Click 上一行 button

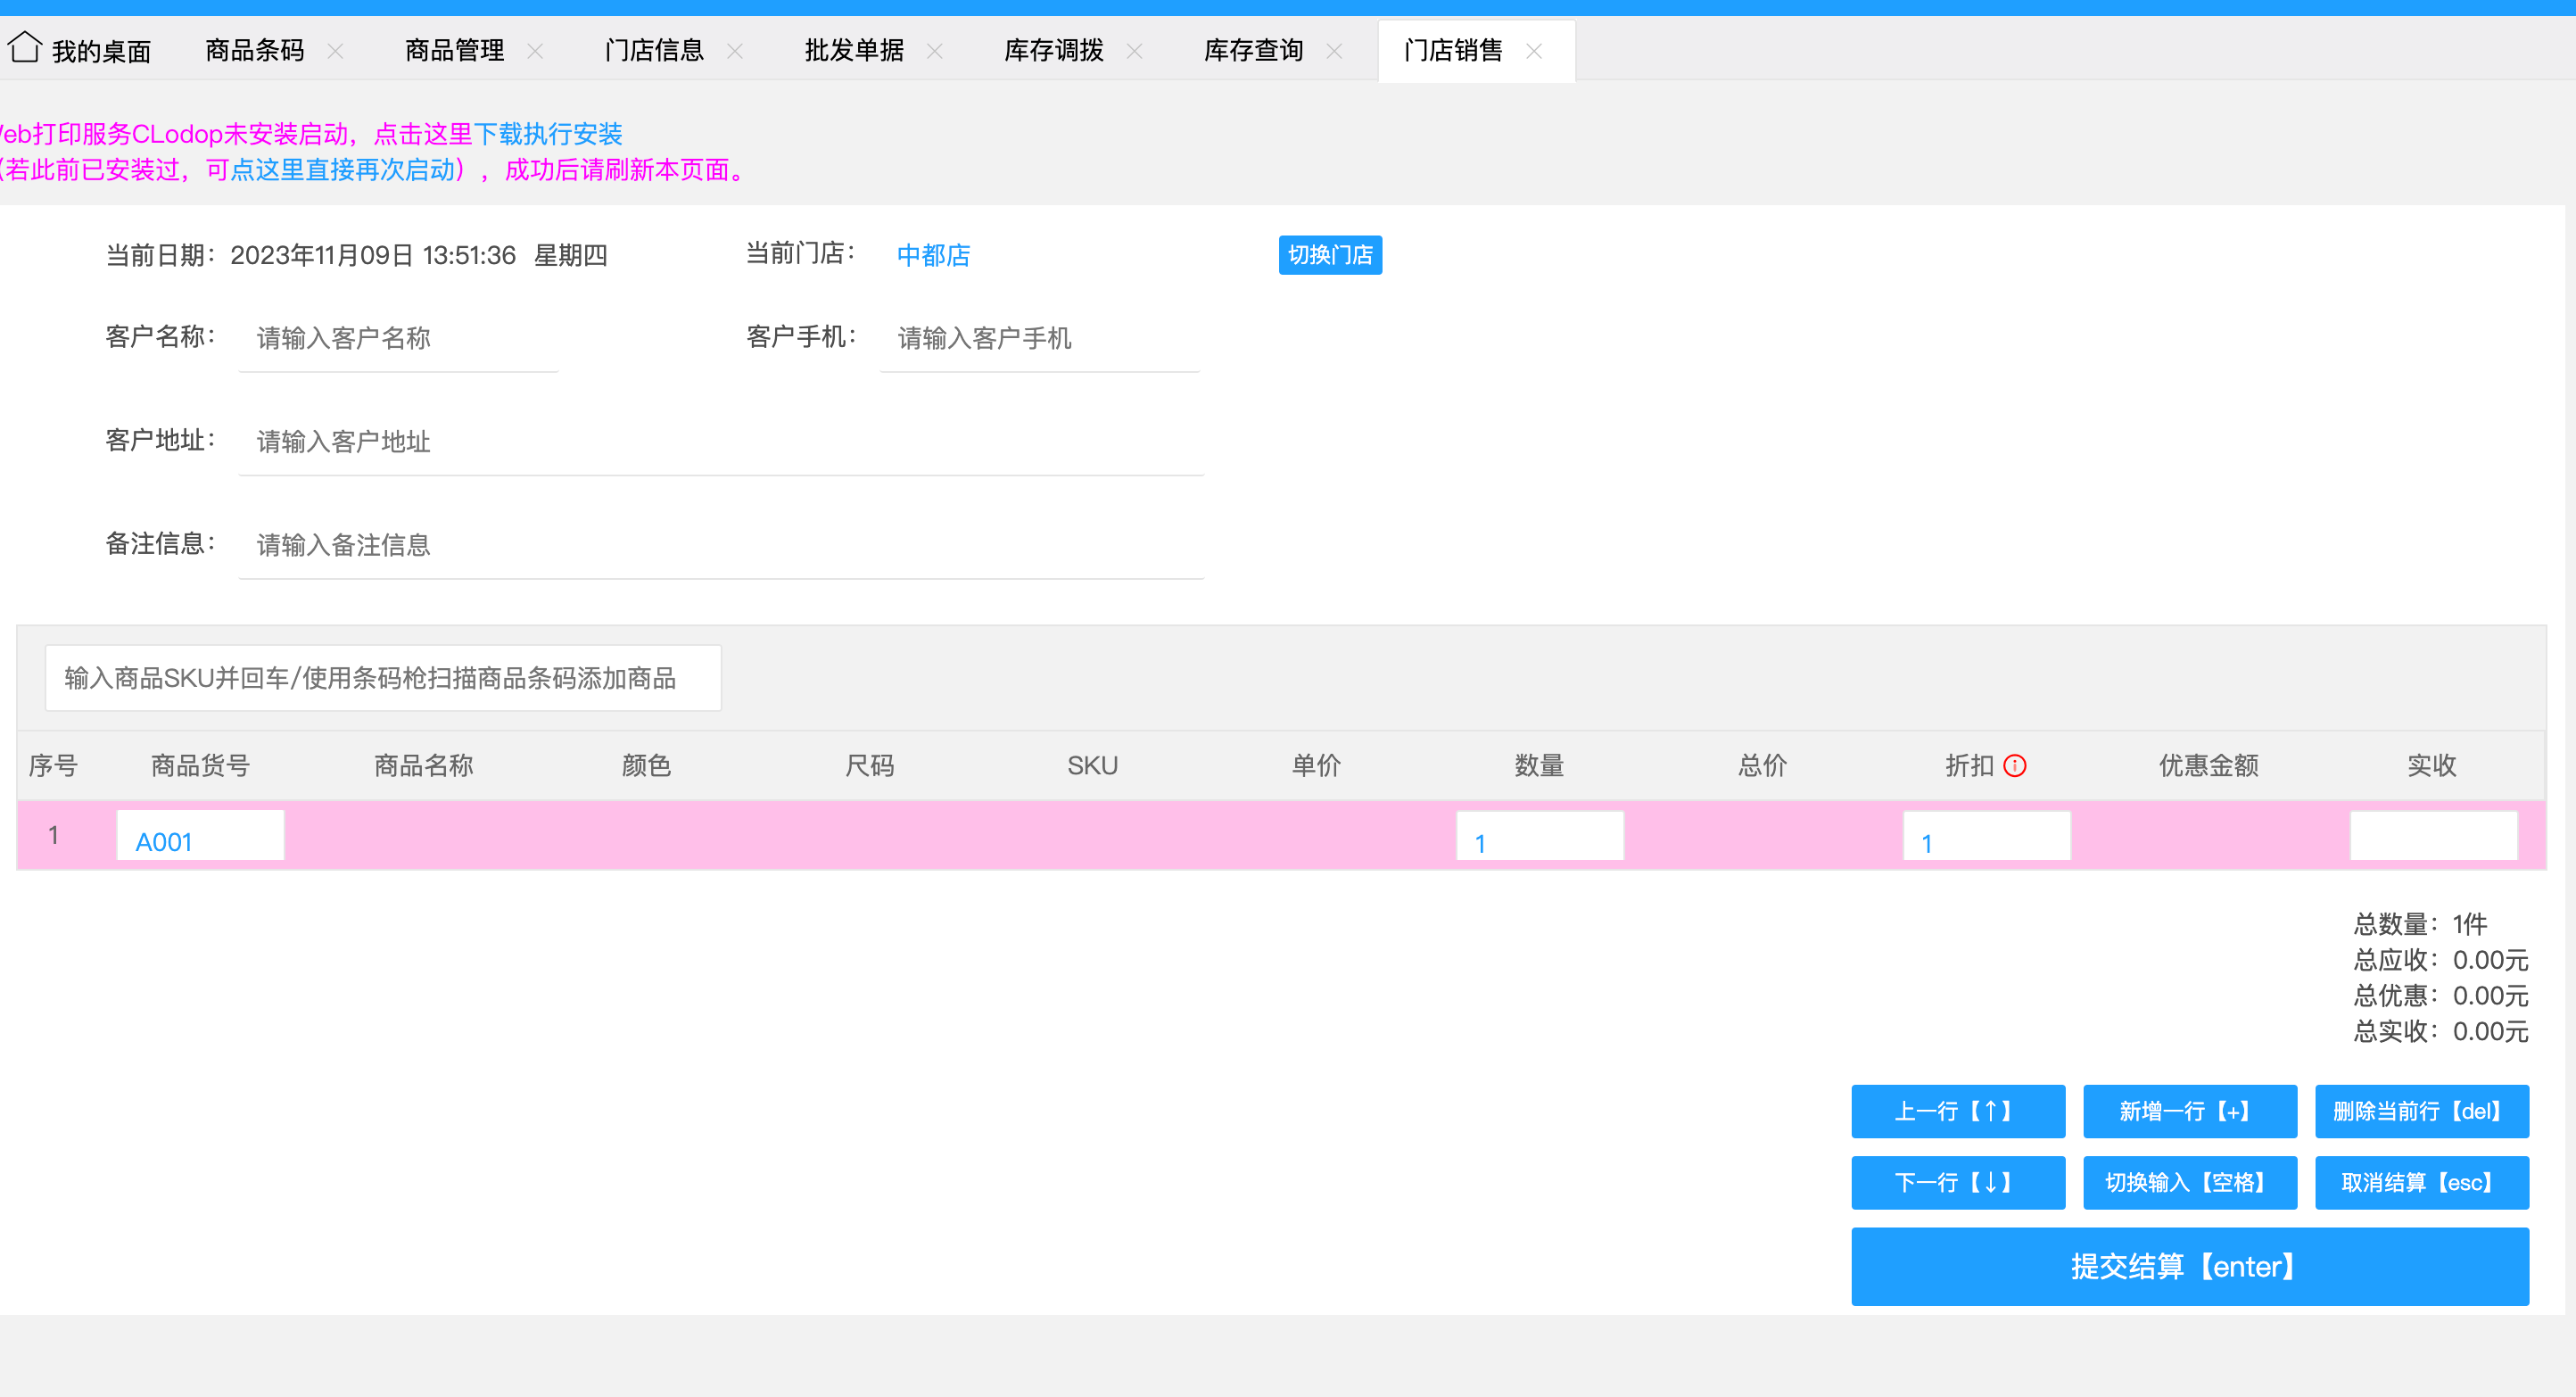(1958, 1111)
